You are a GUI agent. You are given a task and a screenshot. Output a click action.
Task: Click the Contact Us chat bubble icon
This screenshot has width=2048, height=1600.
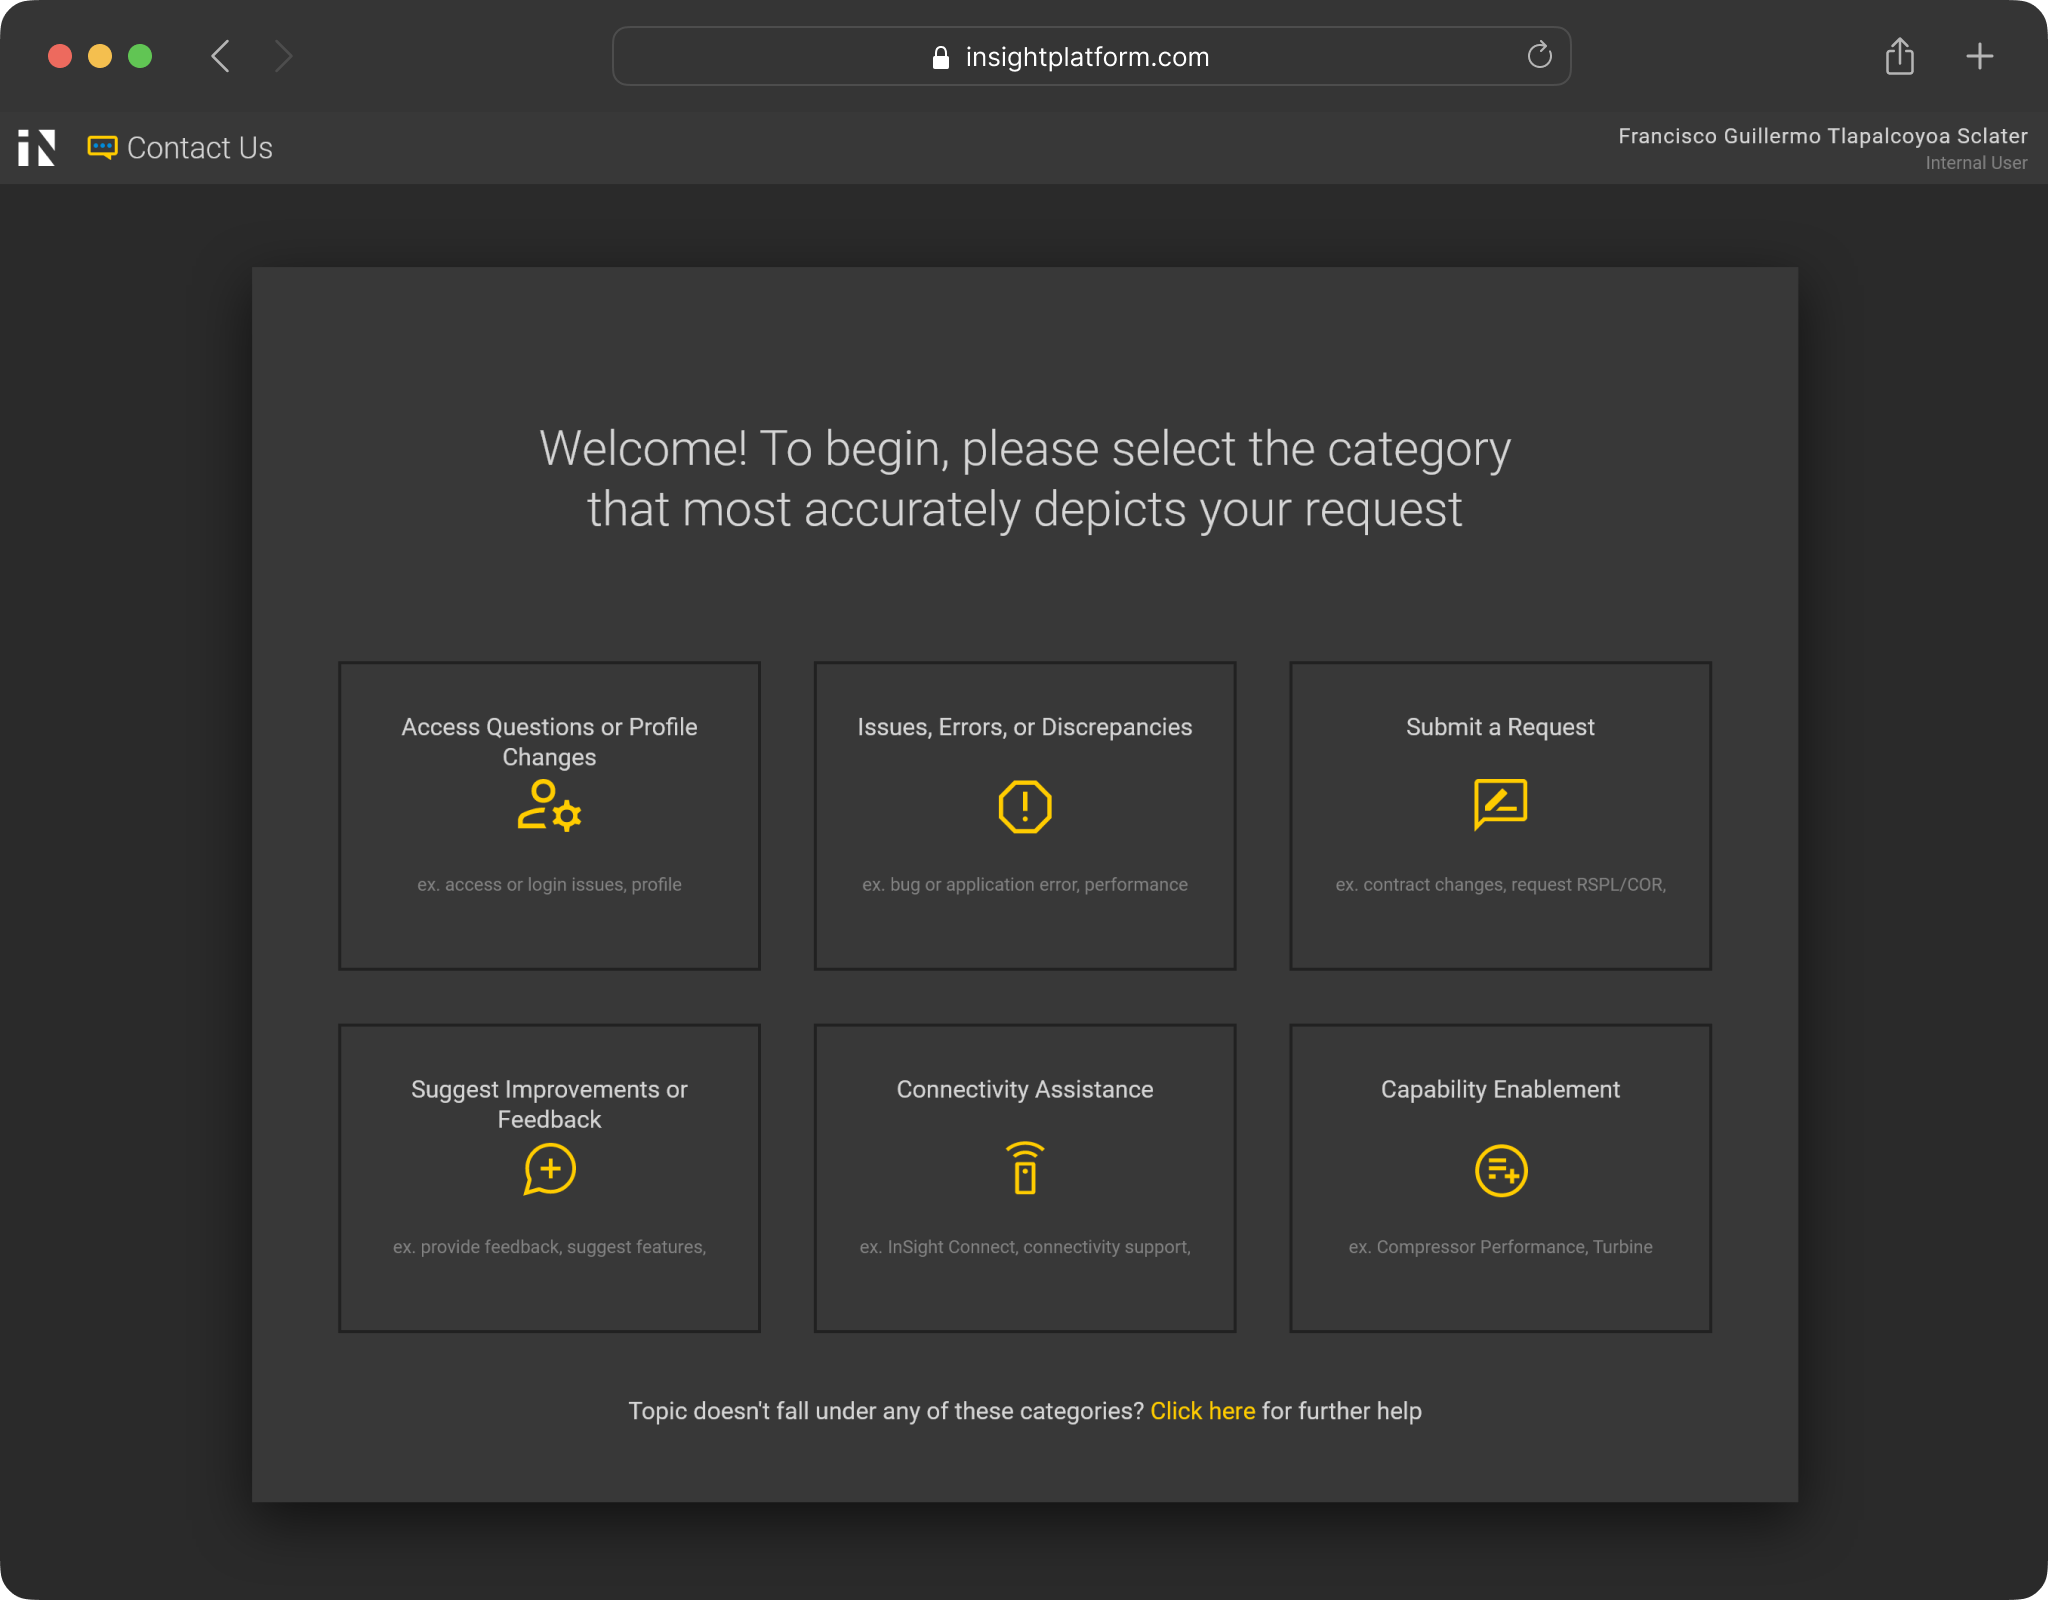coord(102,148)
